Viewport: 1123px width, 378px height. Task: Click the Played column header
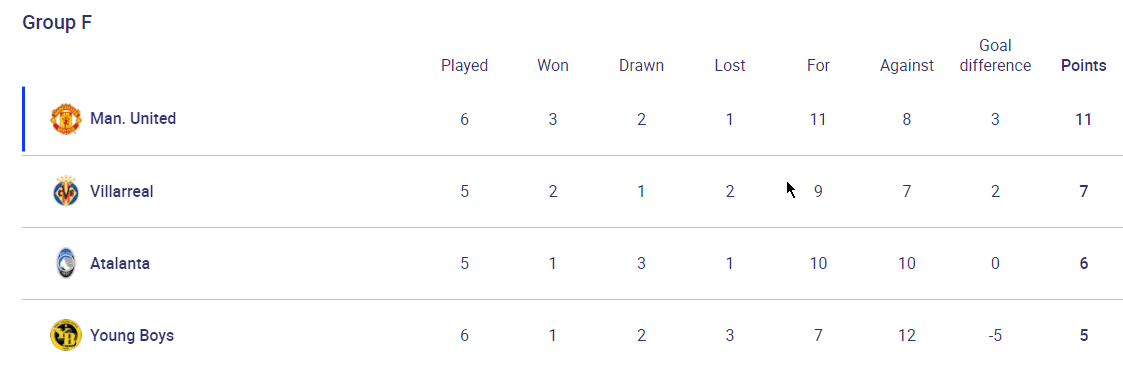(465, 66)
